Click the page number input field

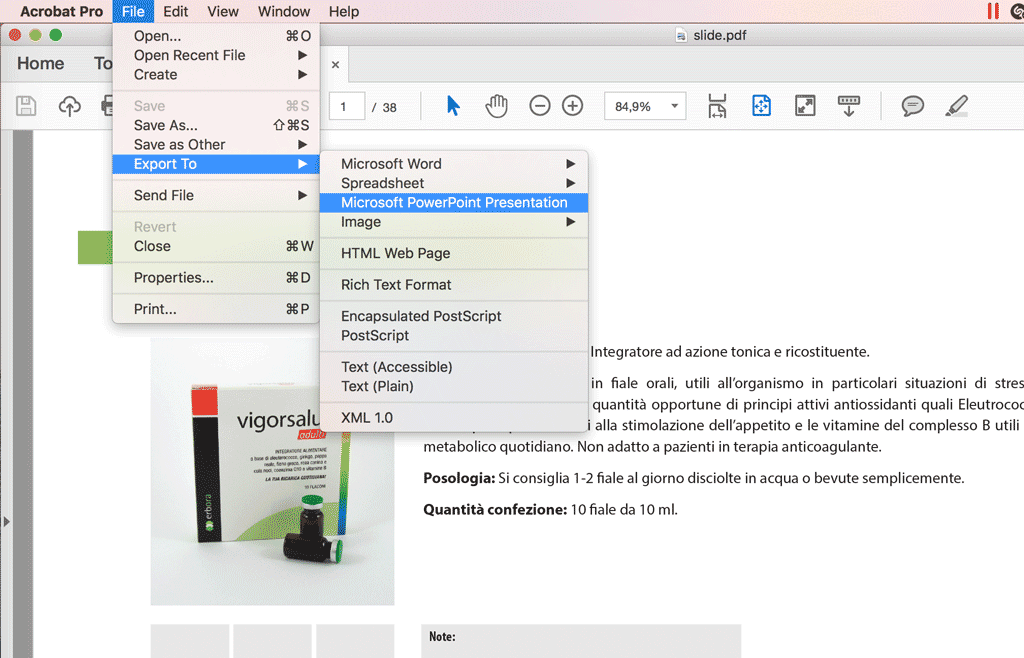click(x=345, y=106)
